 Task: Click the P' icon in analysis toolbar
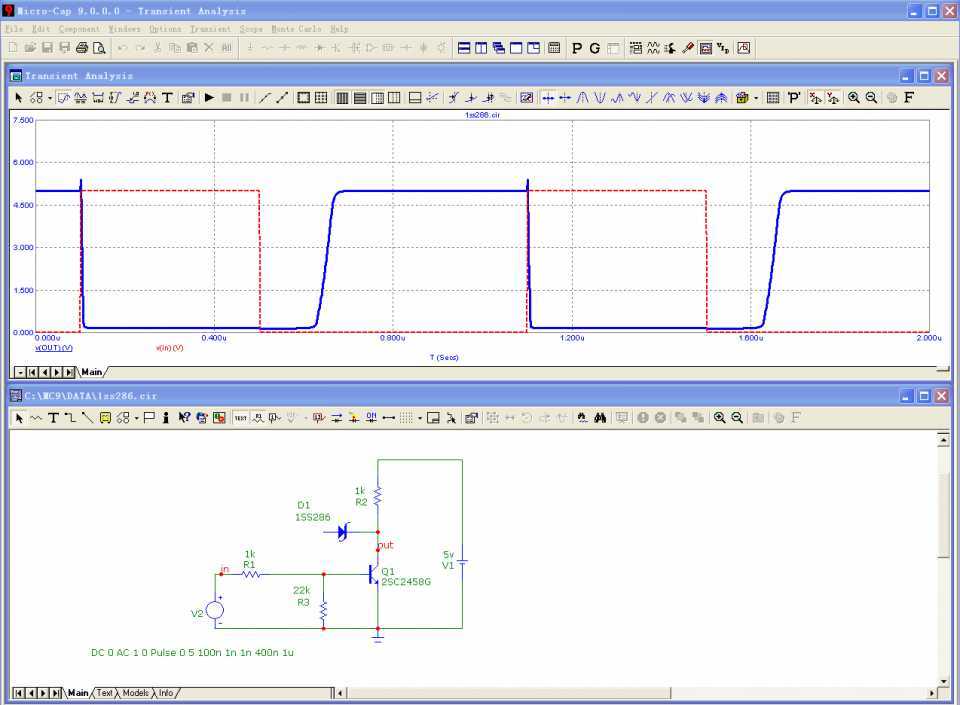click(x=794, y=97)
